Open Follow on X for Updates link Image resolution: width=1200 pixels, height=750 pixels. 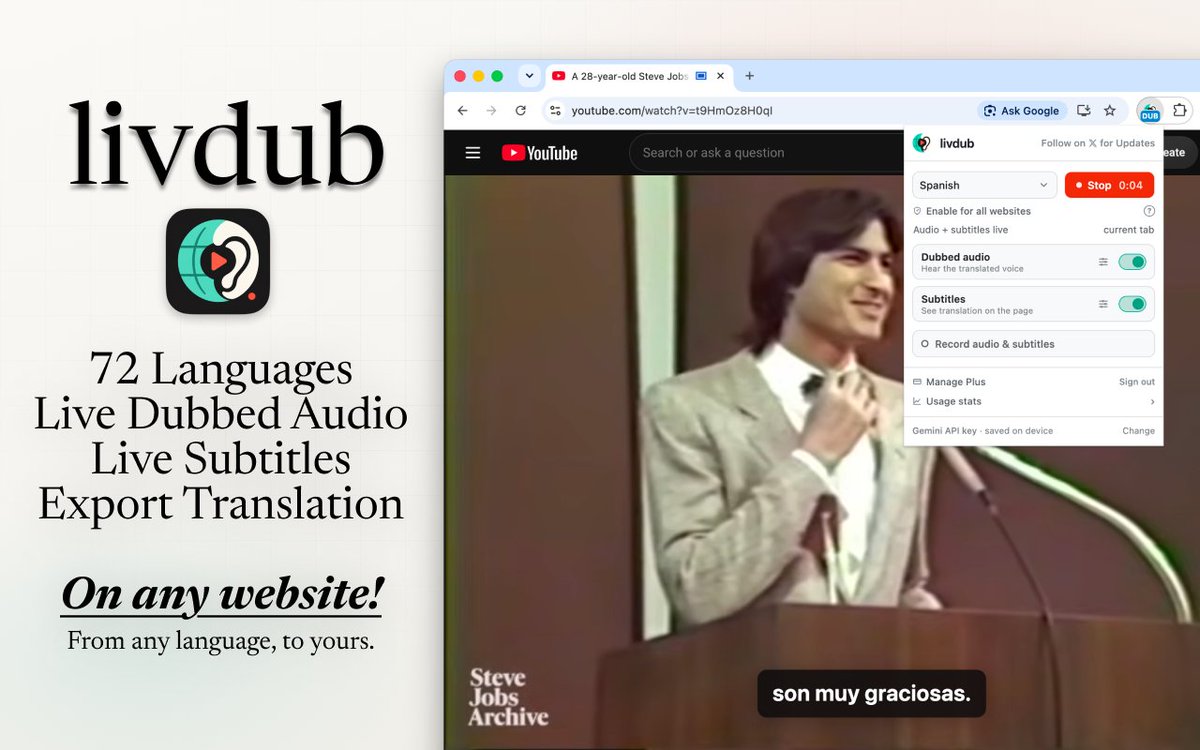click(1098, 143)
